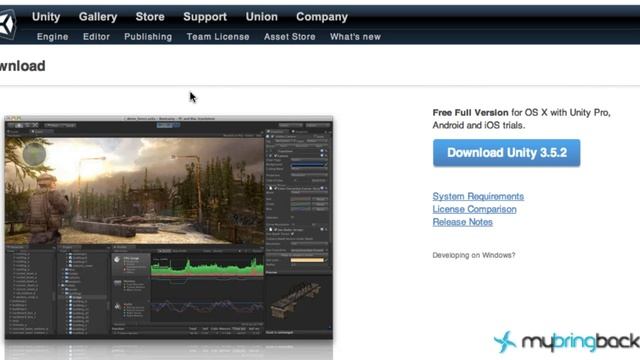Click the Developing on Windows? link
The width and height of the screenshot is (640, 360).
[474, 255]
